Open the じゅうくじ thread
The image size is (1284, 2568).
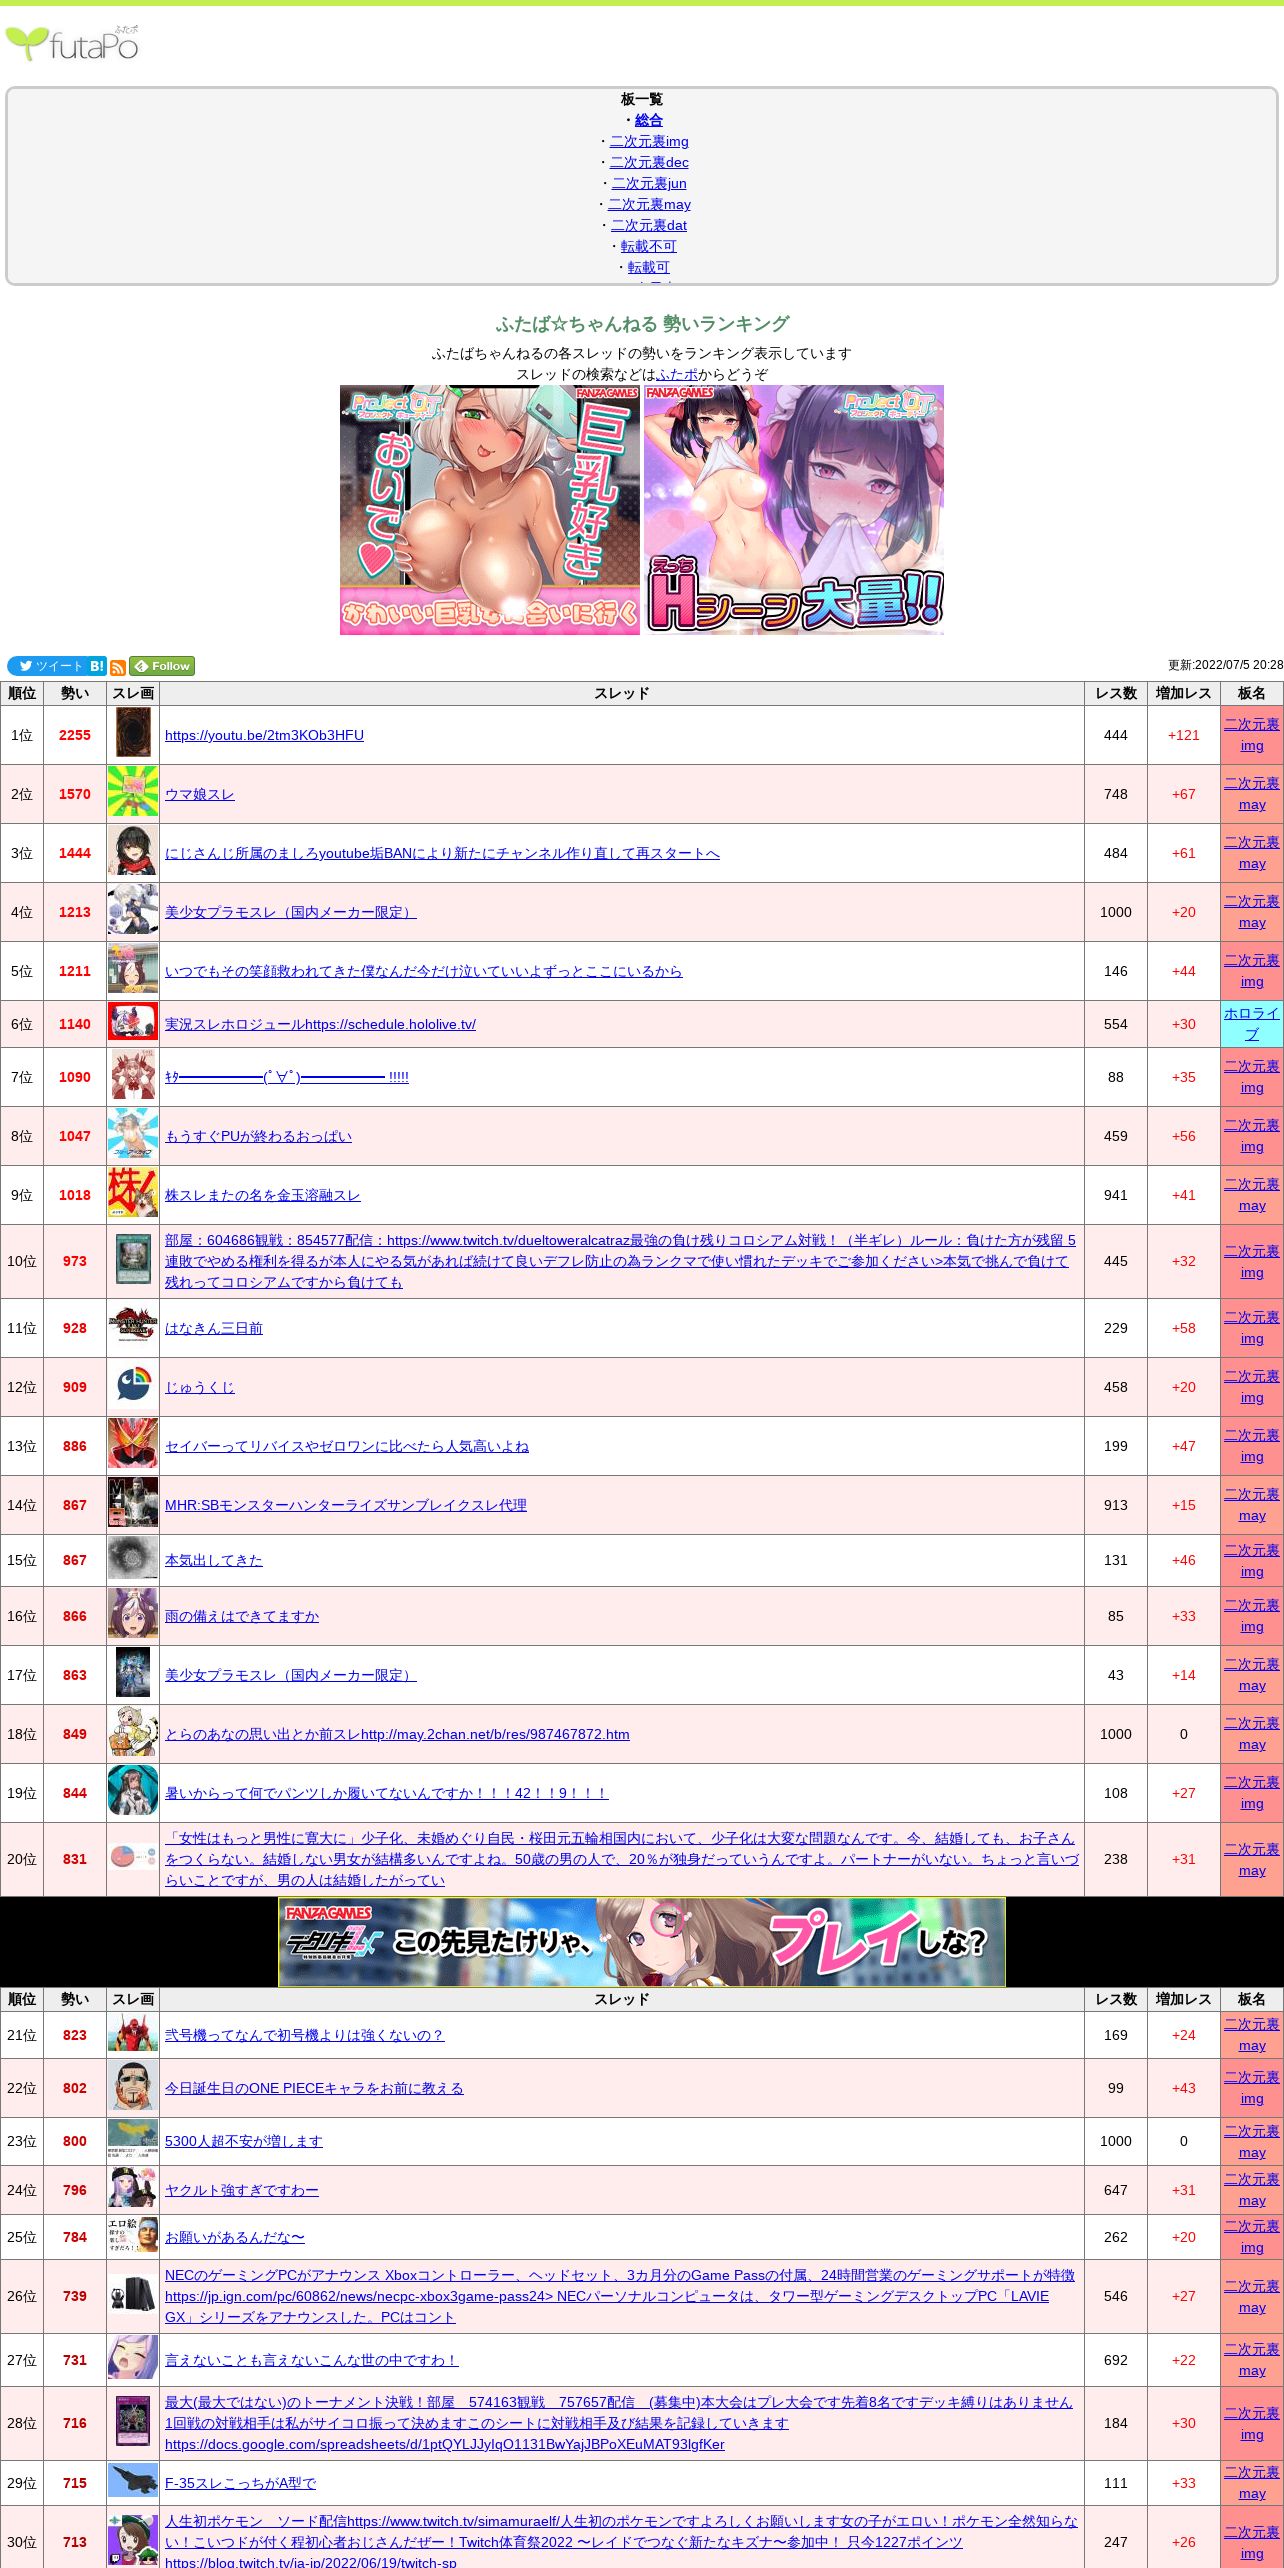[200, 1387]
